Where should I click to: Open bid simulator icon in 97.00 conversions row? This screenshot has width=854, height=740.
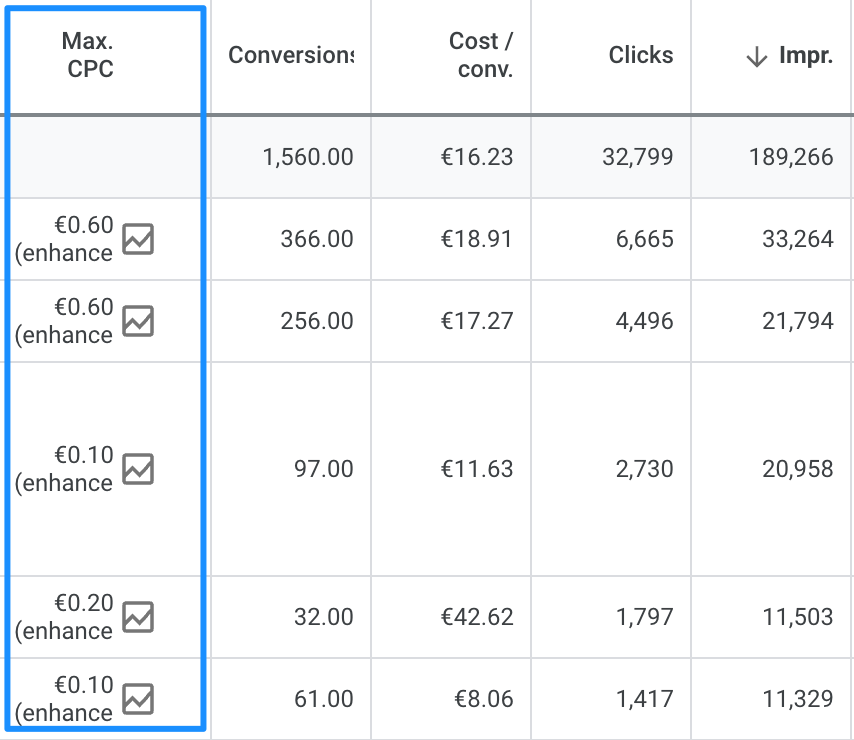click(x=138, y=469)
